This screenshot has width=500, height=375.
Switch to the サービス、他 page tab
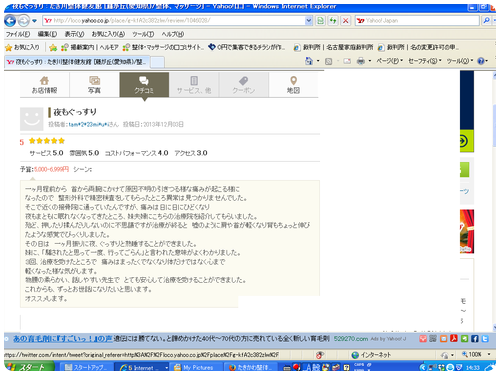[x=194, y=85]
